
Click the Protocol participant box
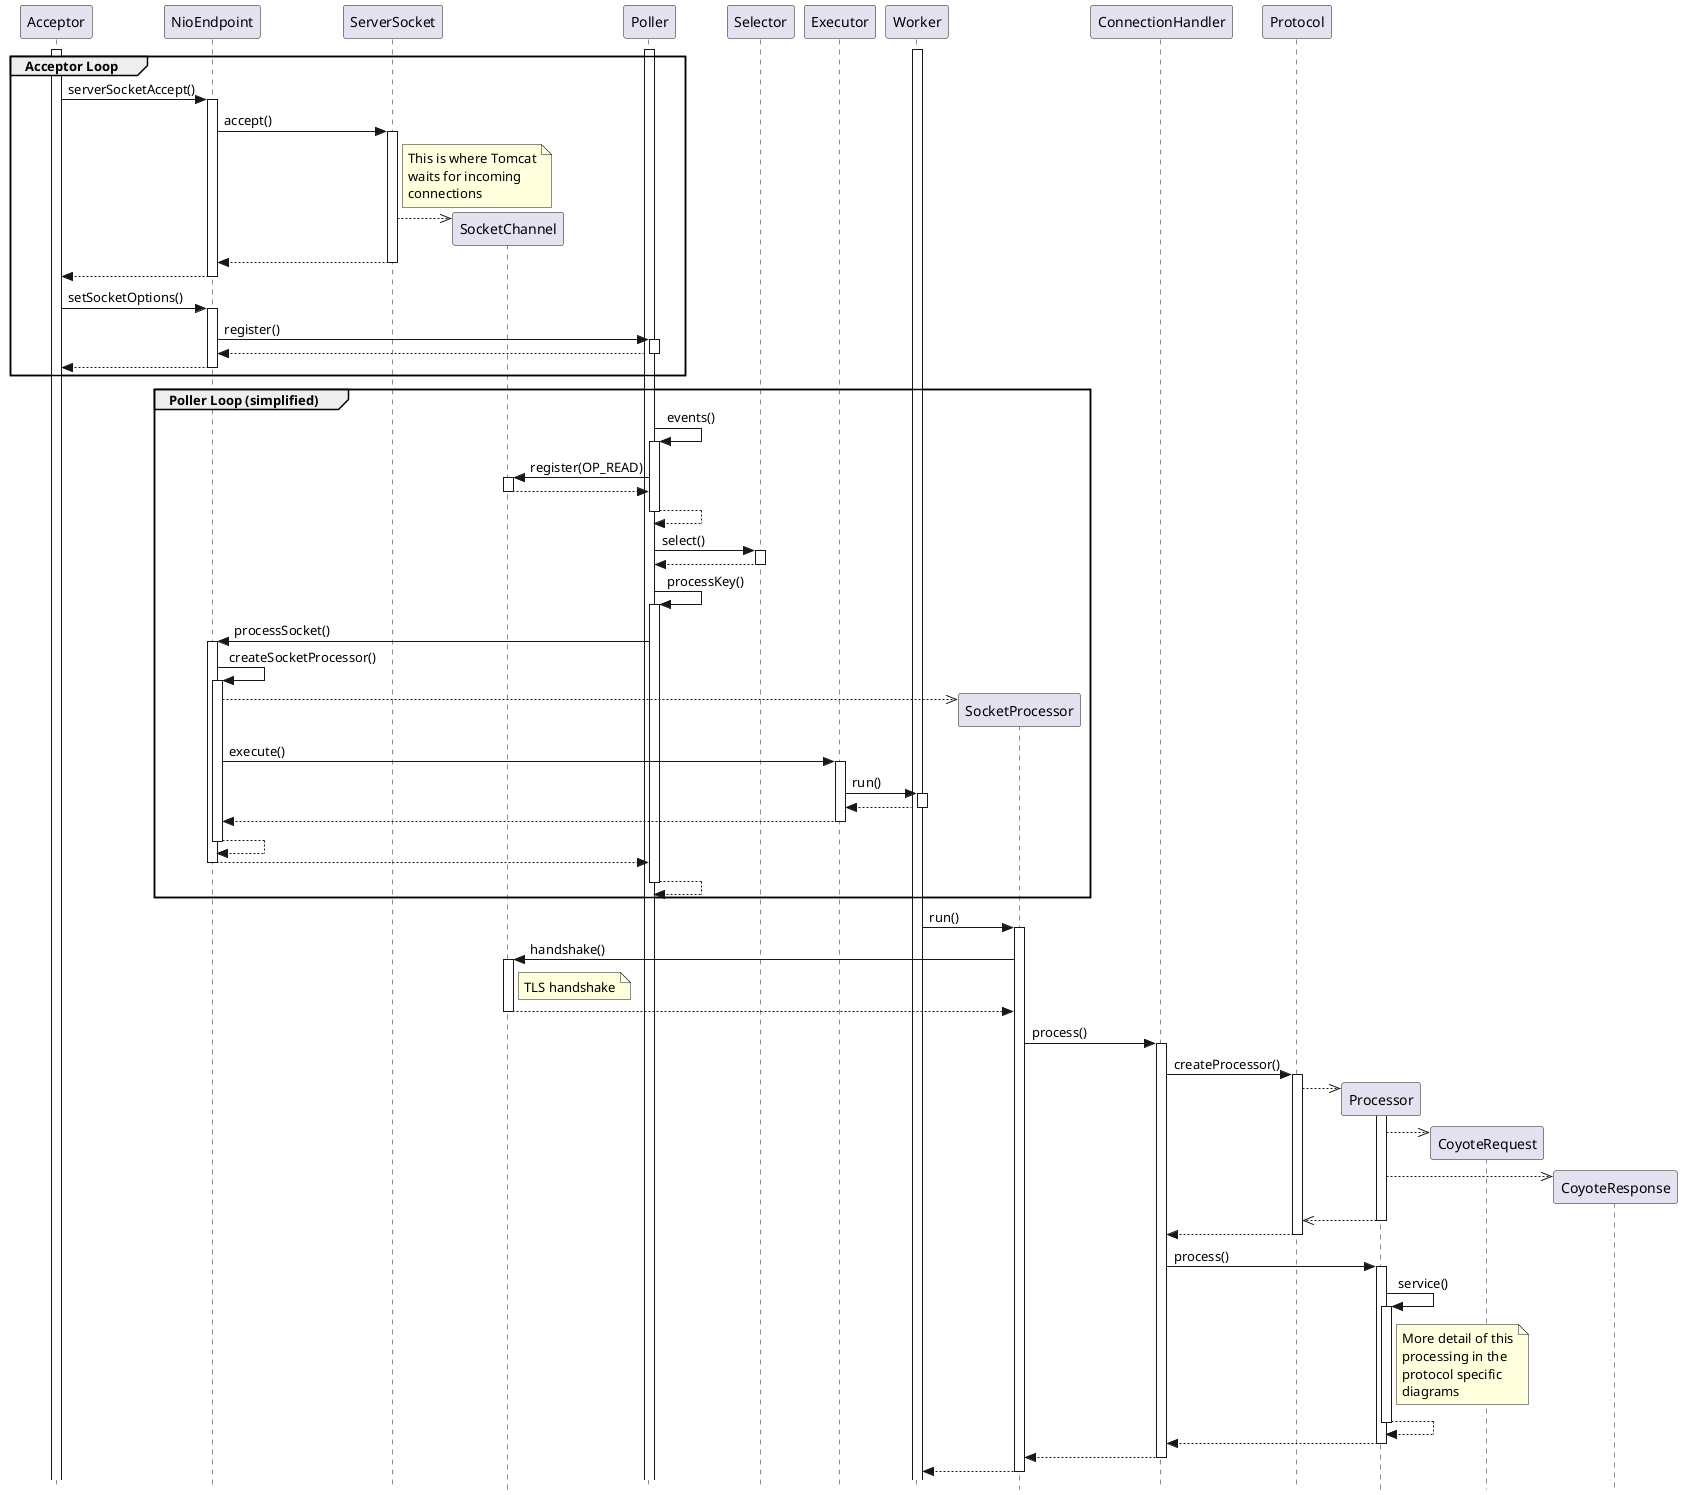[1296, 22]
